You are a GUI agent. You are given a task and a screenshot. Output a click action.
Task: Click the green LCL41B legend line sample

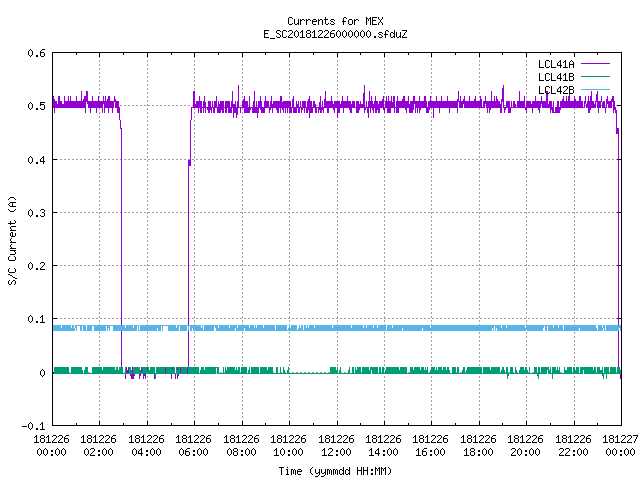pos(595,76)
